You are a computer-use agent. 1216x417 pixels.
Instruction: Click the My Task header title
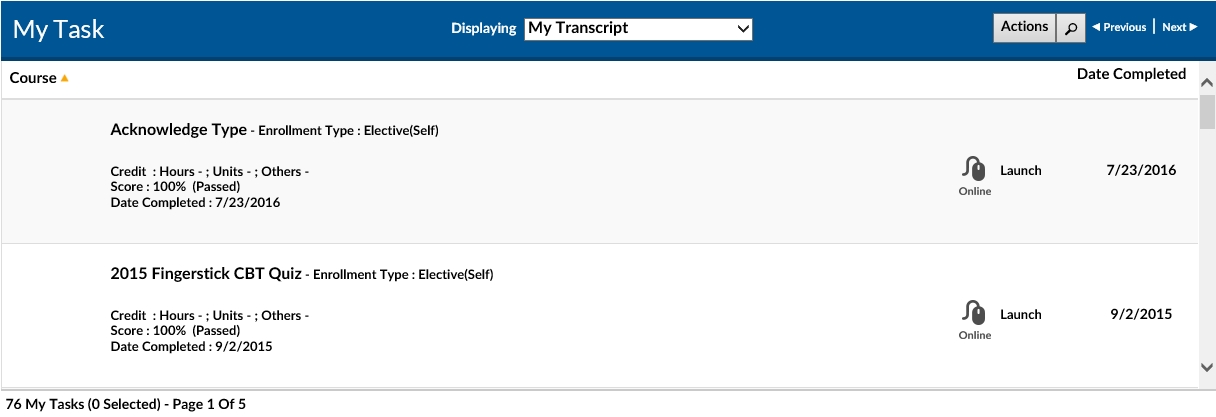coord(59,29)
